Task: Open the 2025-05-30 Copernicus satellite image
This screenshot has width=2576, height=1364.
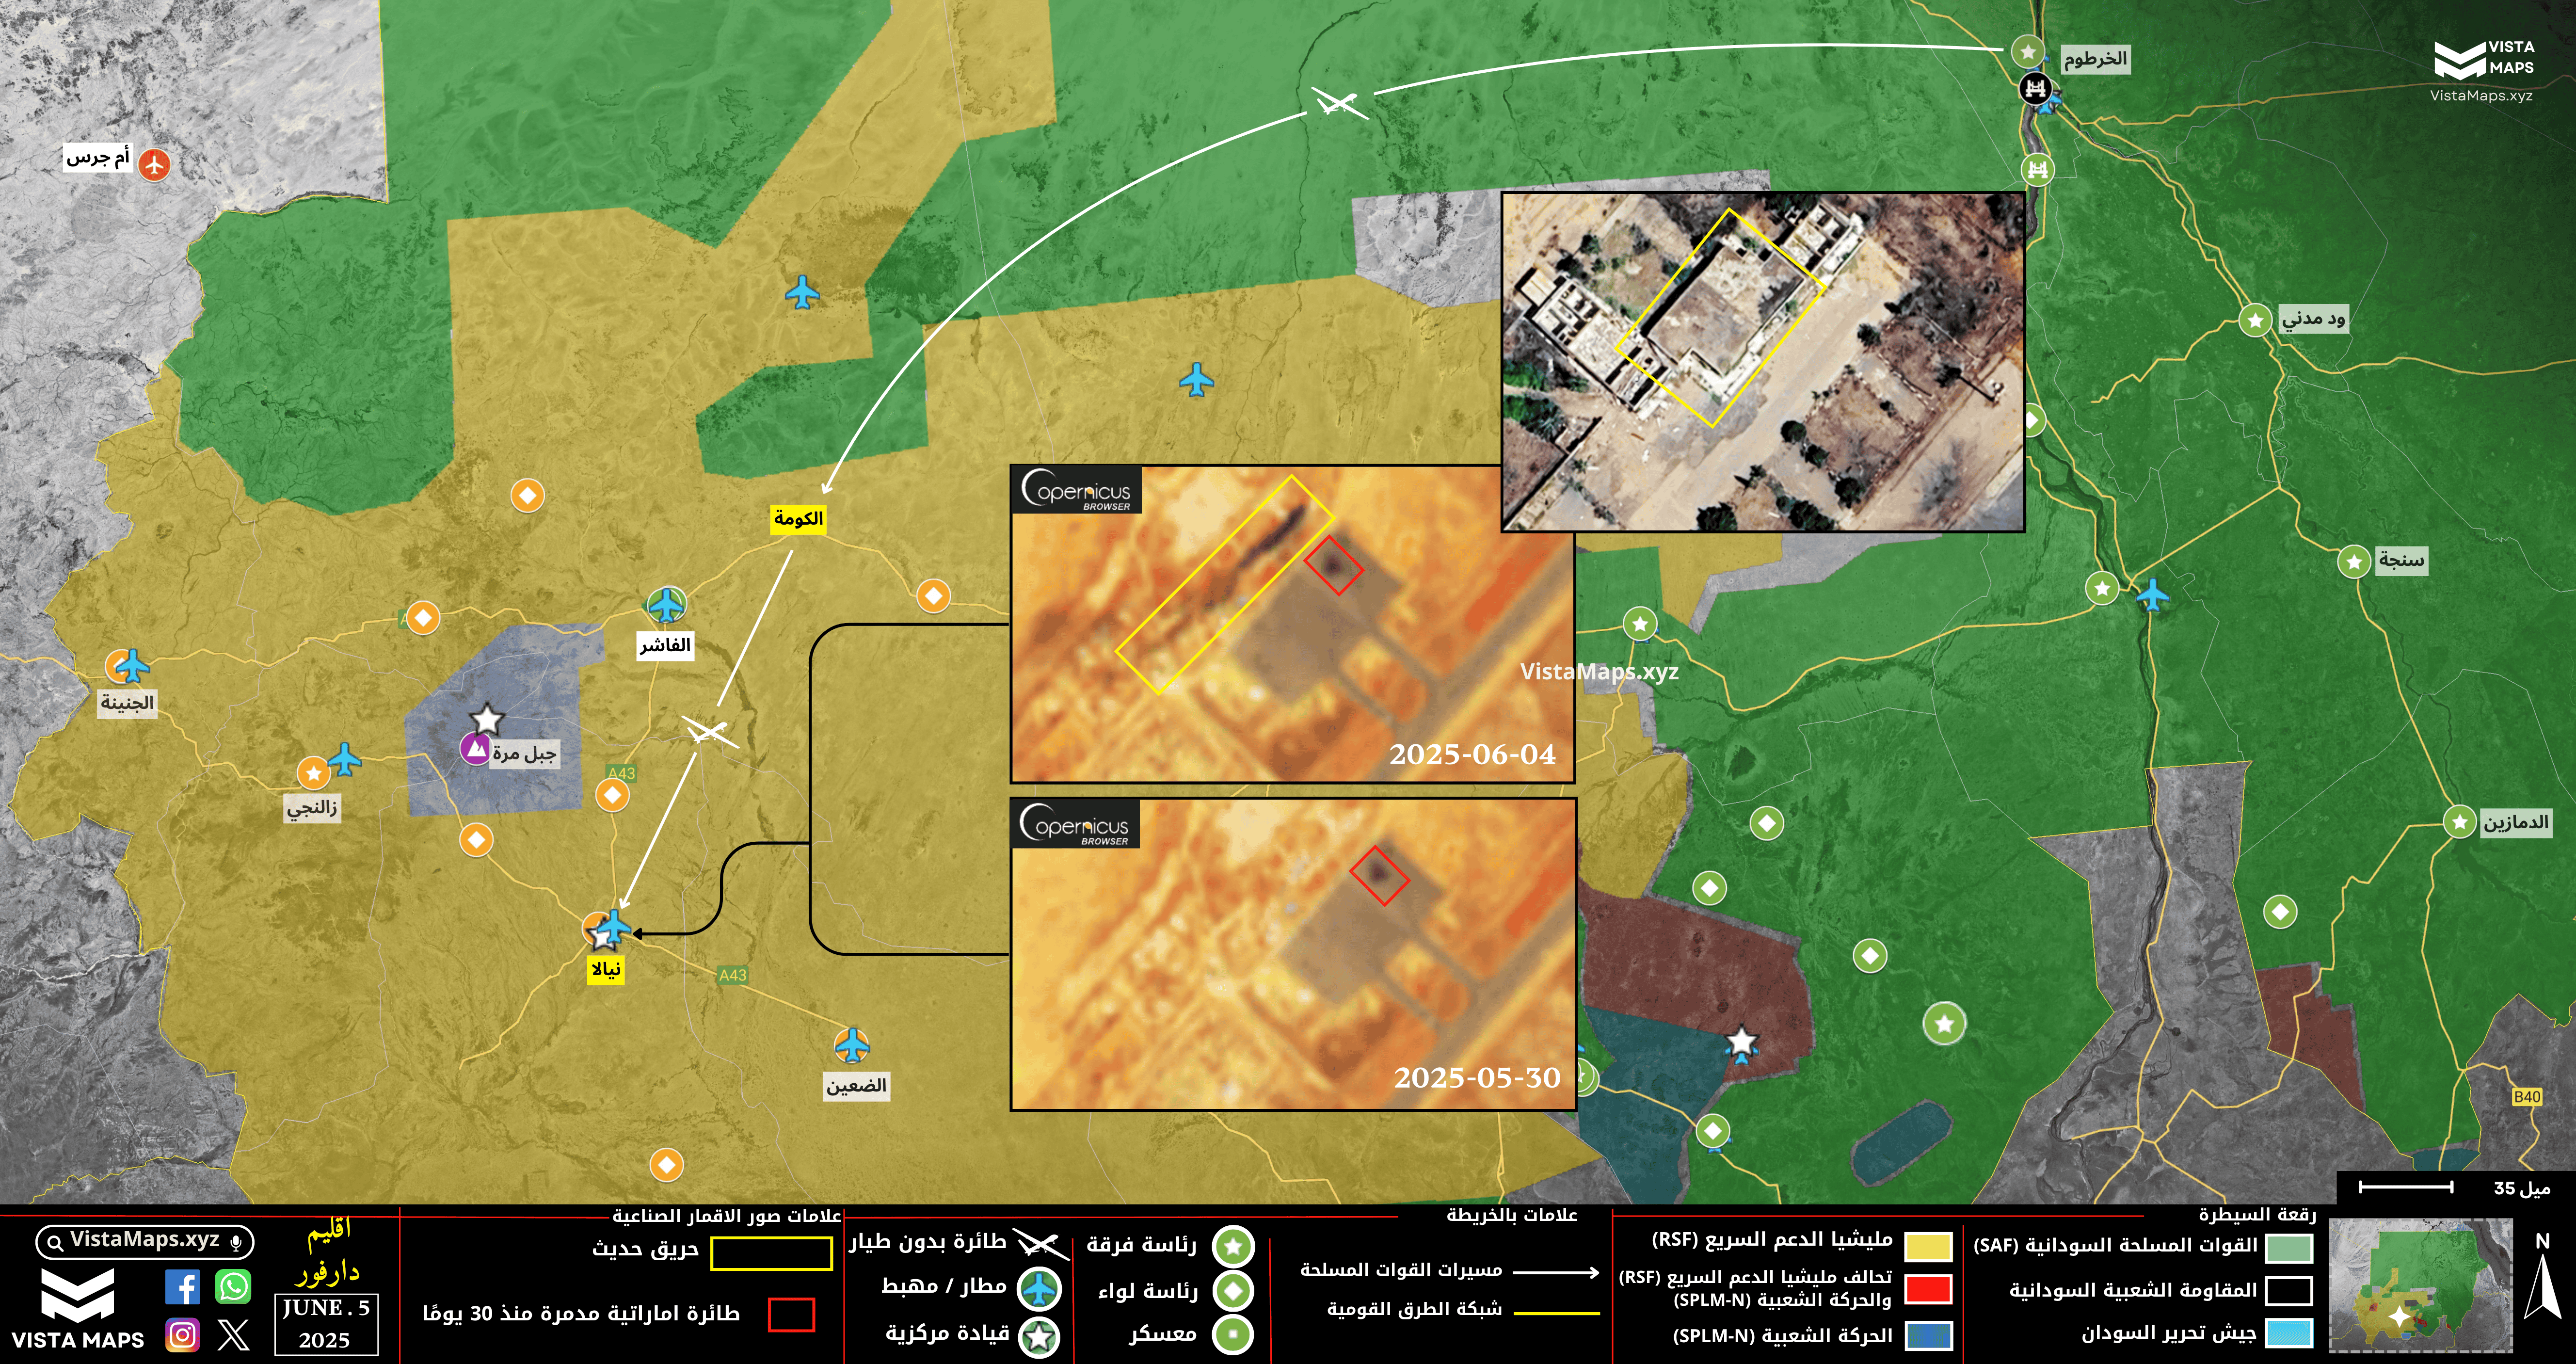Action: (1293, 954)
